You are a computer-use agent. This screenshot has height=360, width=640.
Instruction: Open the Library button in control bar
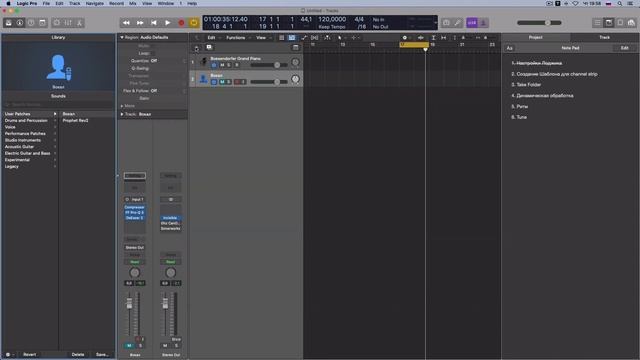(9, 23)
